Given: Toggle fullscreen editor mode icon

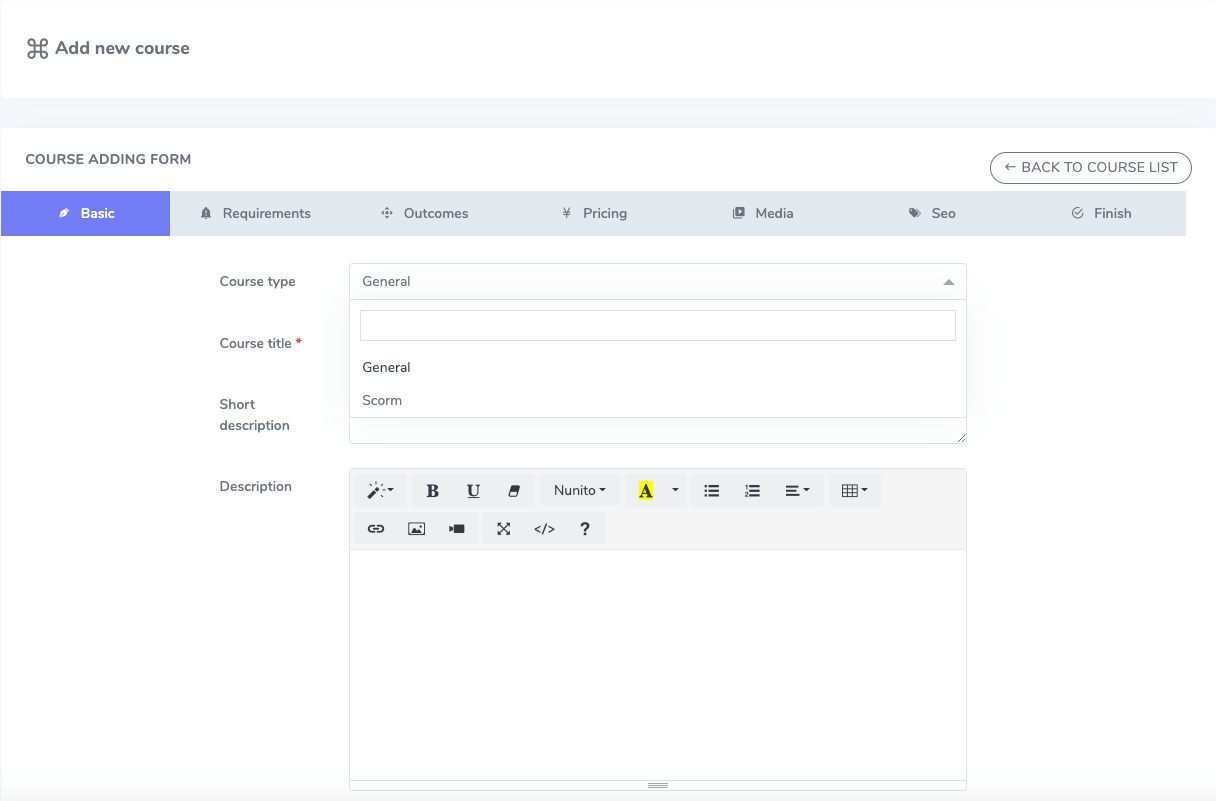Looking at the screenshot, I should [x=504, y=529].
